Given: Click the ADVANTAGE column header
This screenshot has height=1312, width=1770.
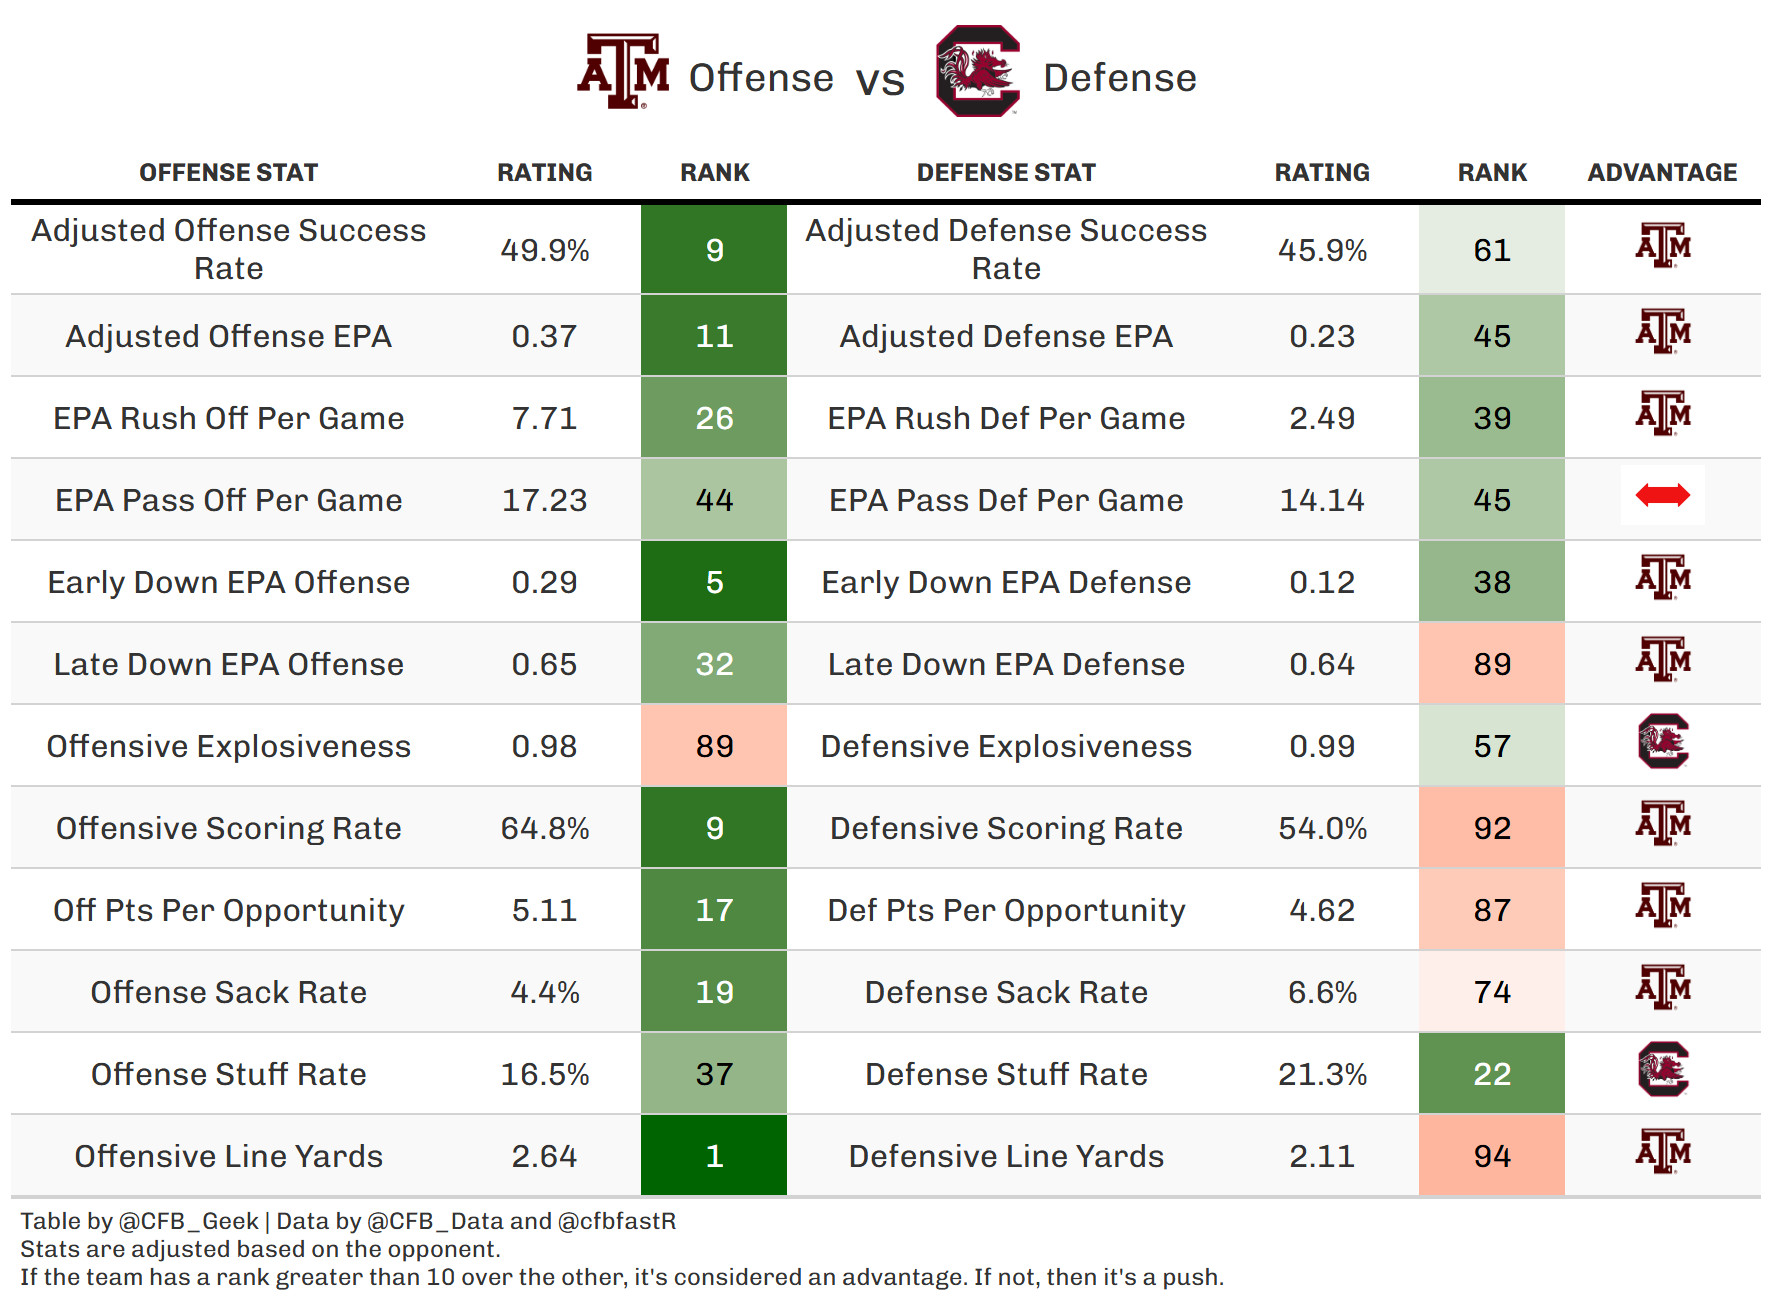Looking at the screenshot, I should coord(1662,173).
